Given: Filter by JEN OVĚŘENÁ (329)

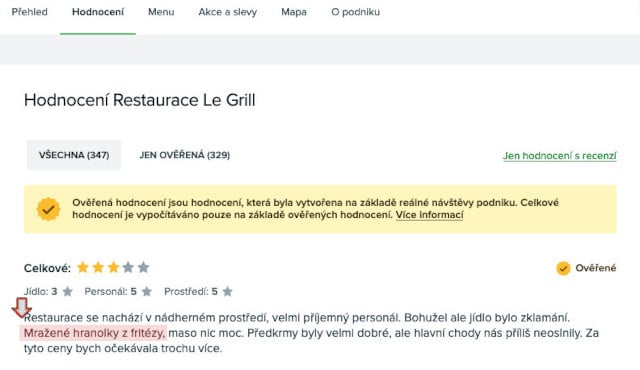Looking at the screenshot, I should pyautogui.click(x=184, y=155).
